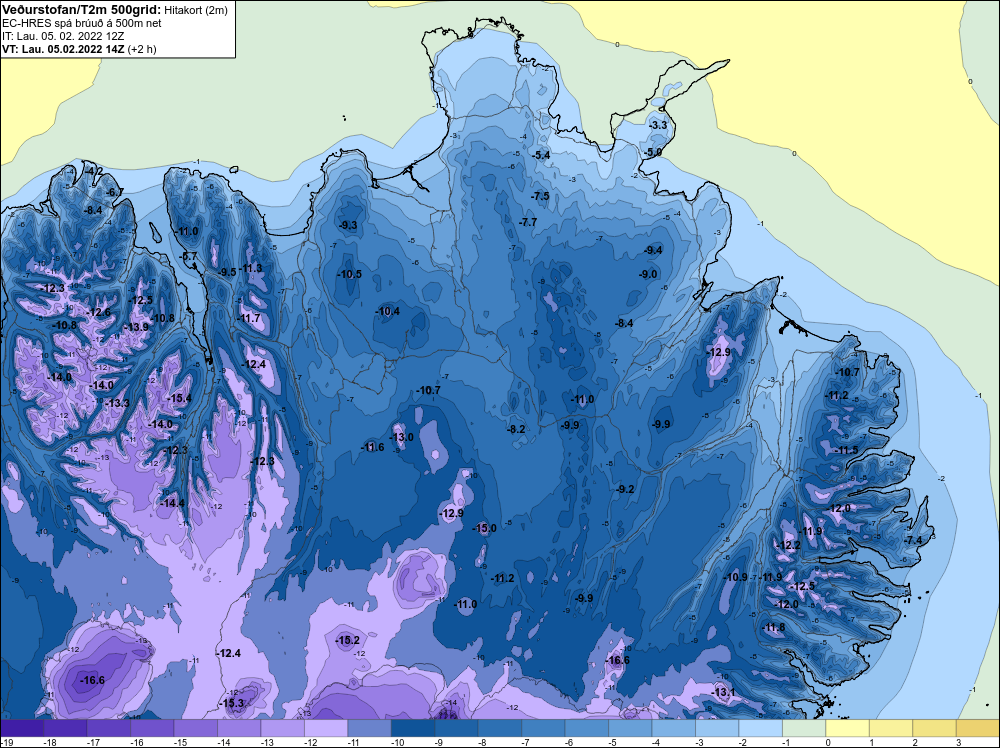Click the -15.0 temperature label
This screenshot has width=1000, height=748.
[484, 528]
